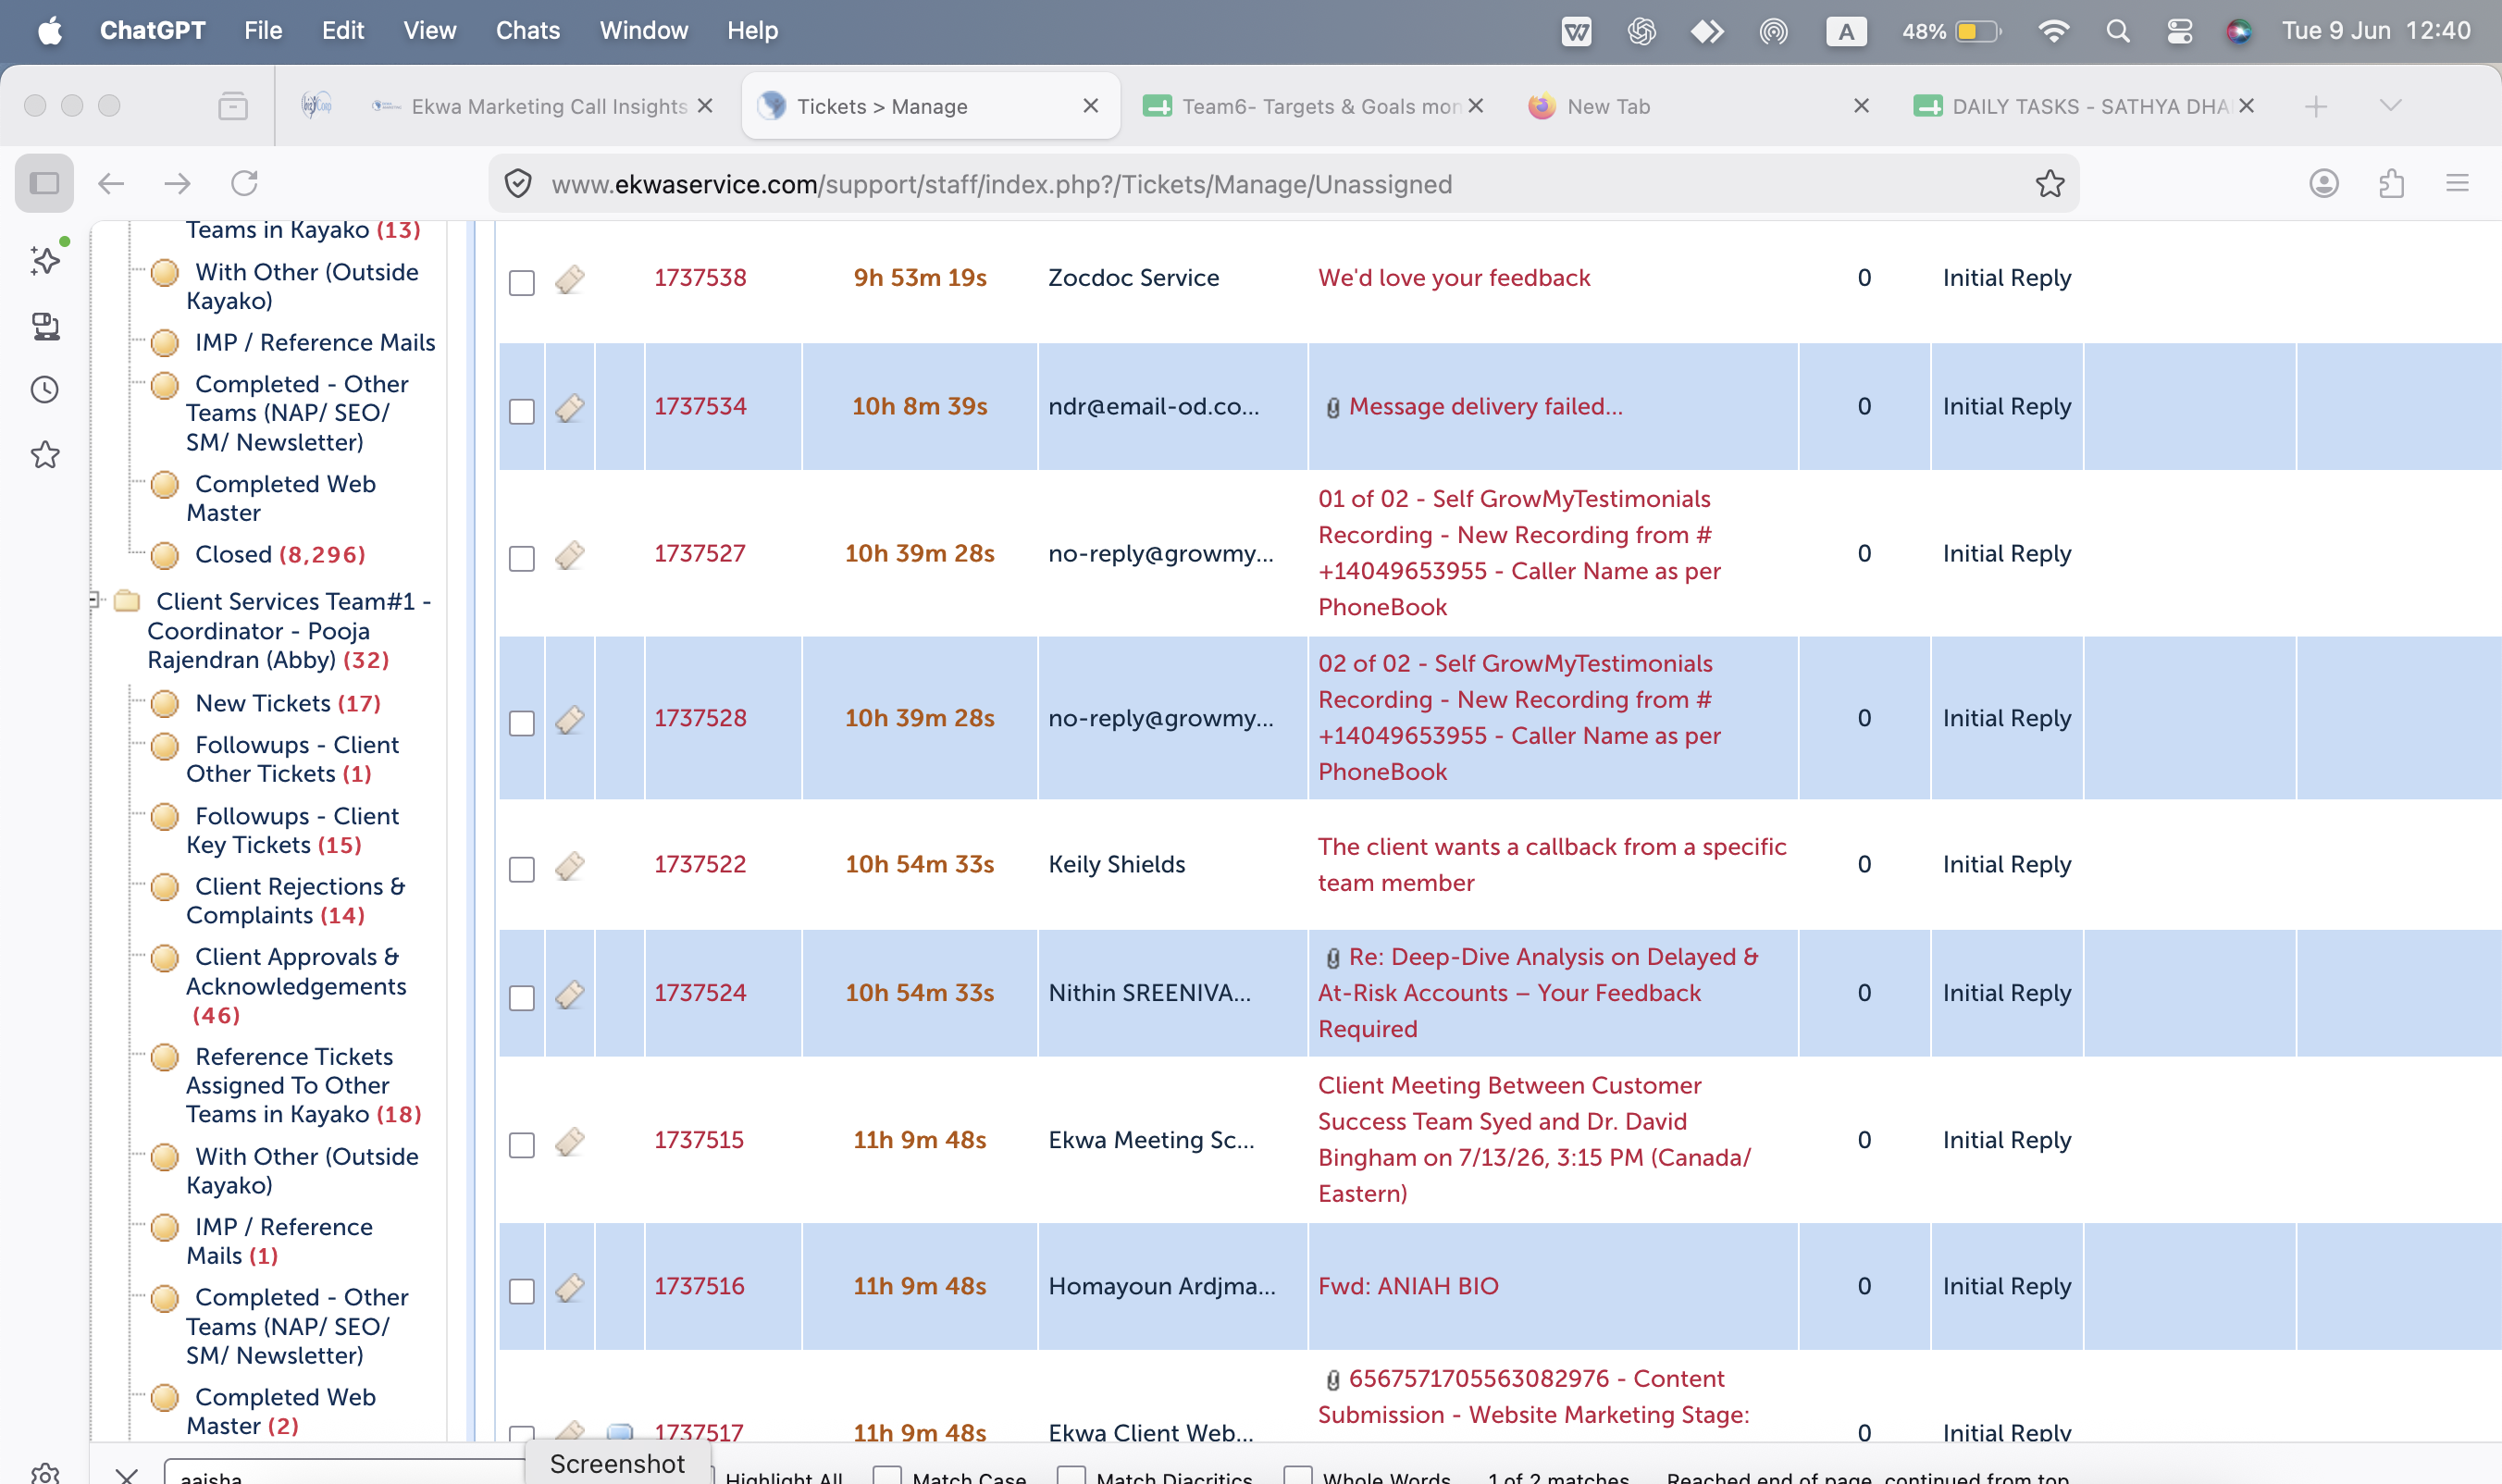Open Followups - Client Other Tickets (1)
Image resolution: width=2502 pixels, height=1484 pixels.
[x=292, y=759]
